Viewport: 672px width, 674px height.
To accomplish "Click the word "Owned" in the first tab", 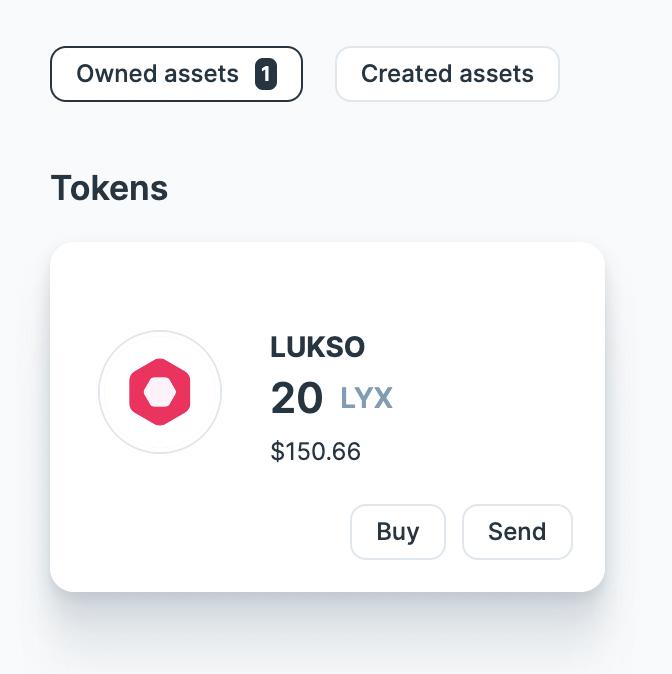I will [x=112, y=74].
